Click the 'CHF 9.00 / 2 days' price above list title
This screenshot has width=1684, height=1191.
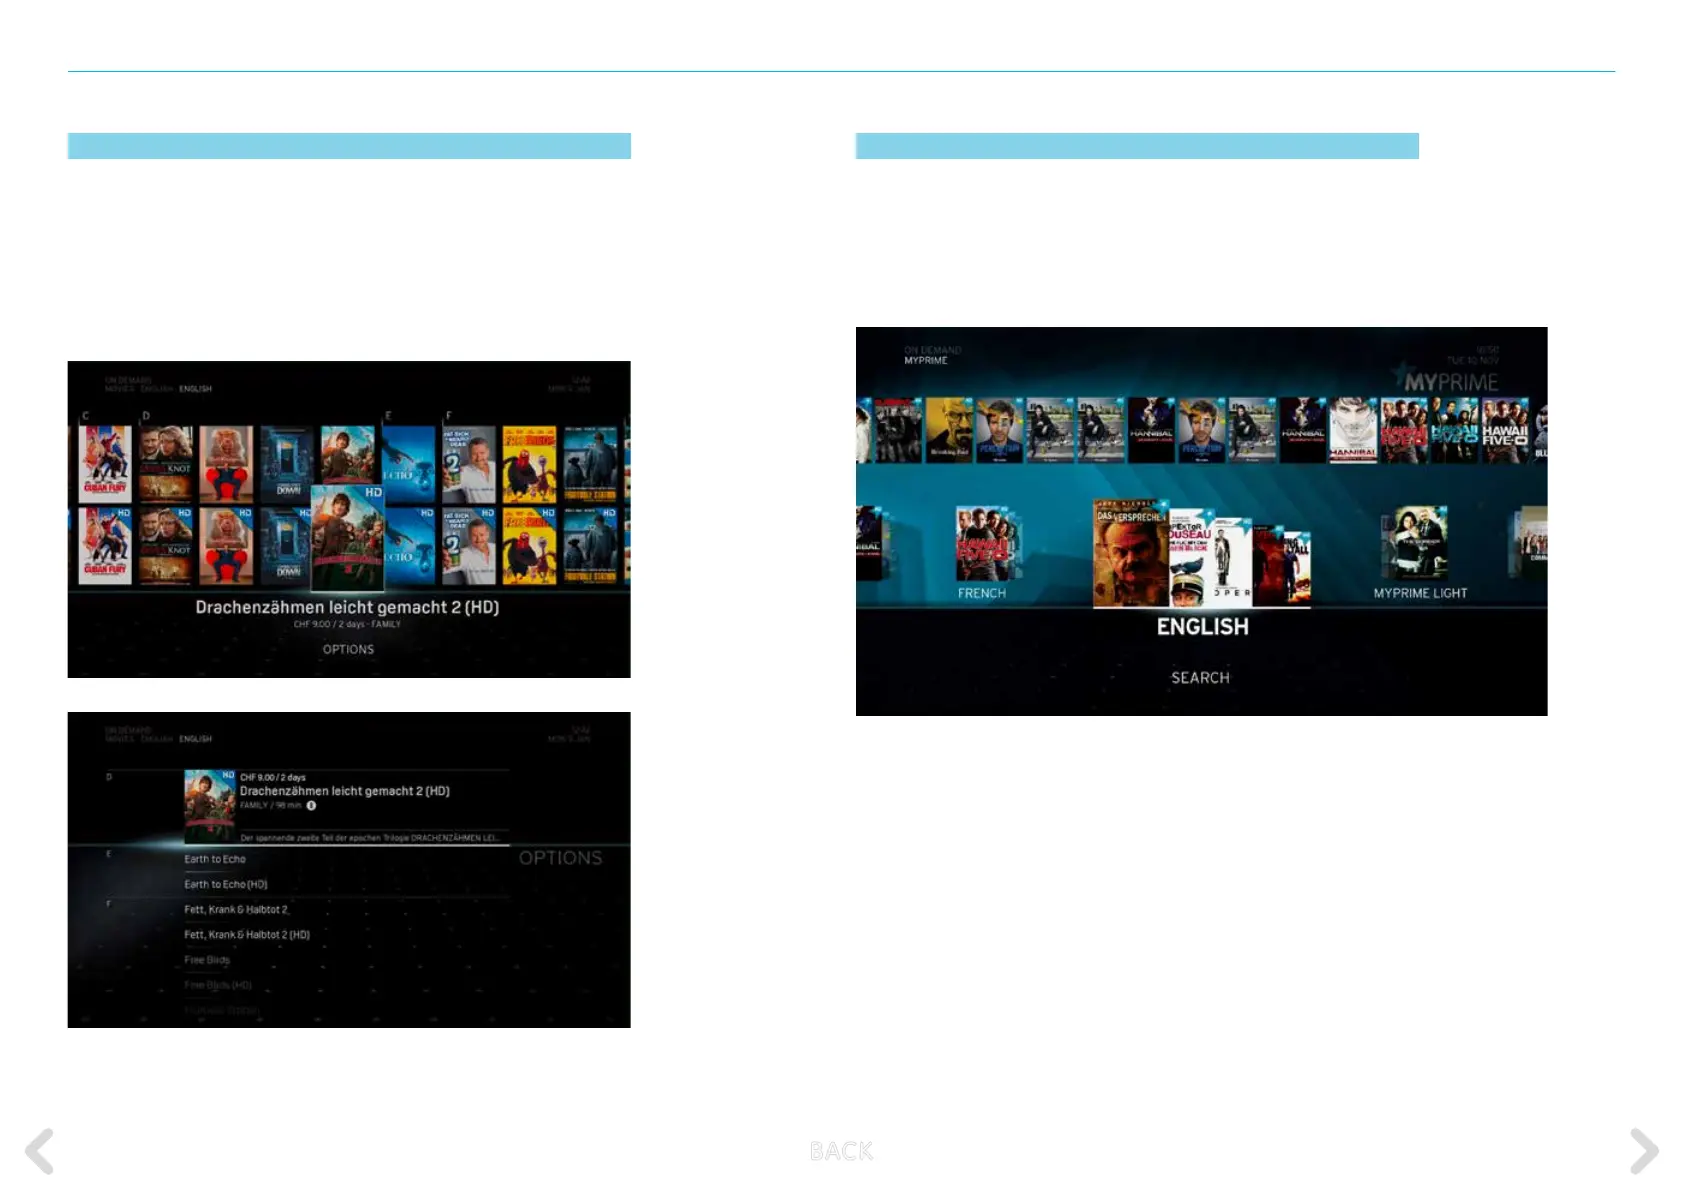coord(273,777)
